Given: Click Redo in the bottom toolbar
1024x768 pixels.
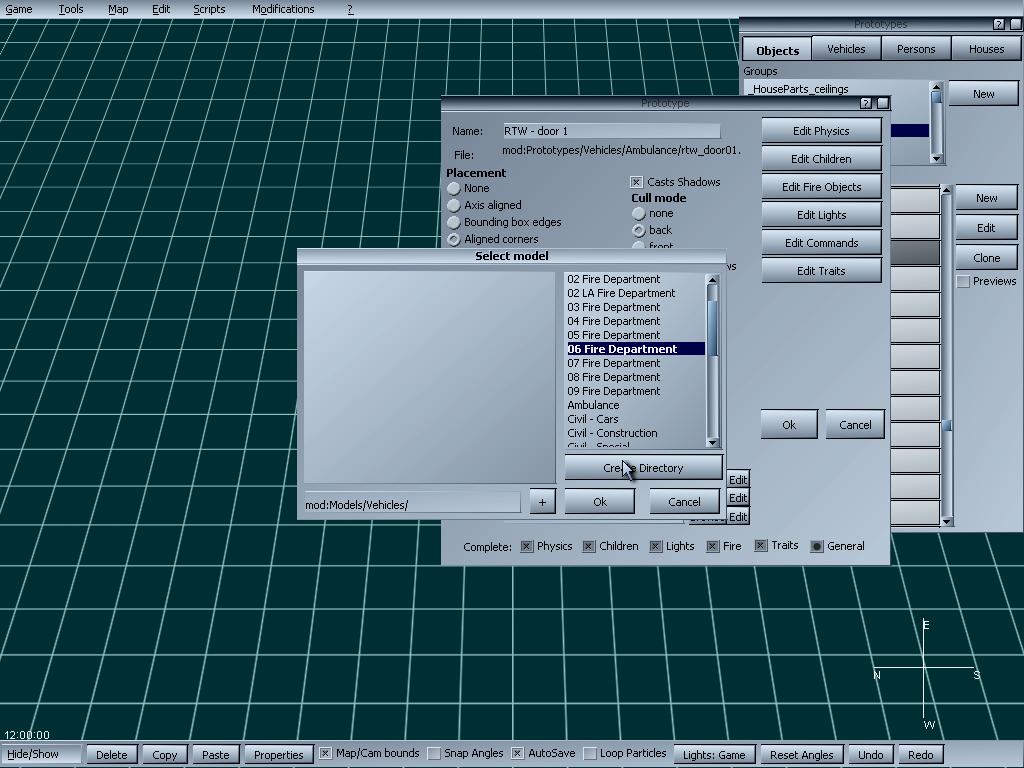Looking at the screenshot, I should (920, 754).
